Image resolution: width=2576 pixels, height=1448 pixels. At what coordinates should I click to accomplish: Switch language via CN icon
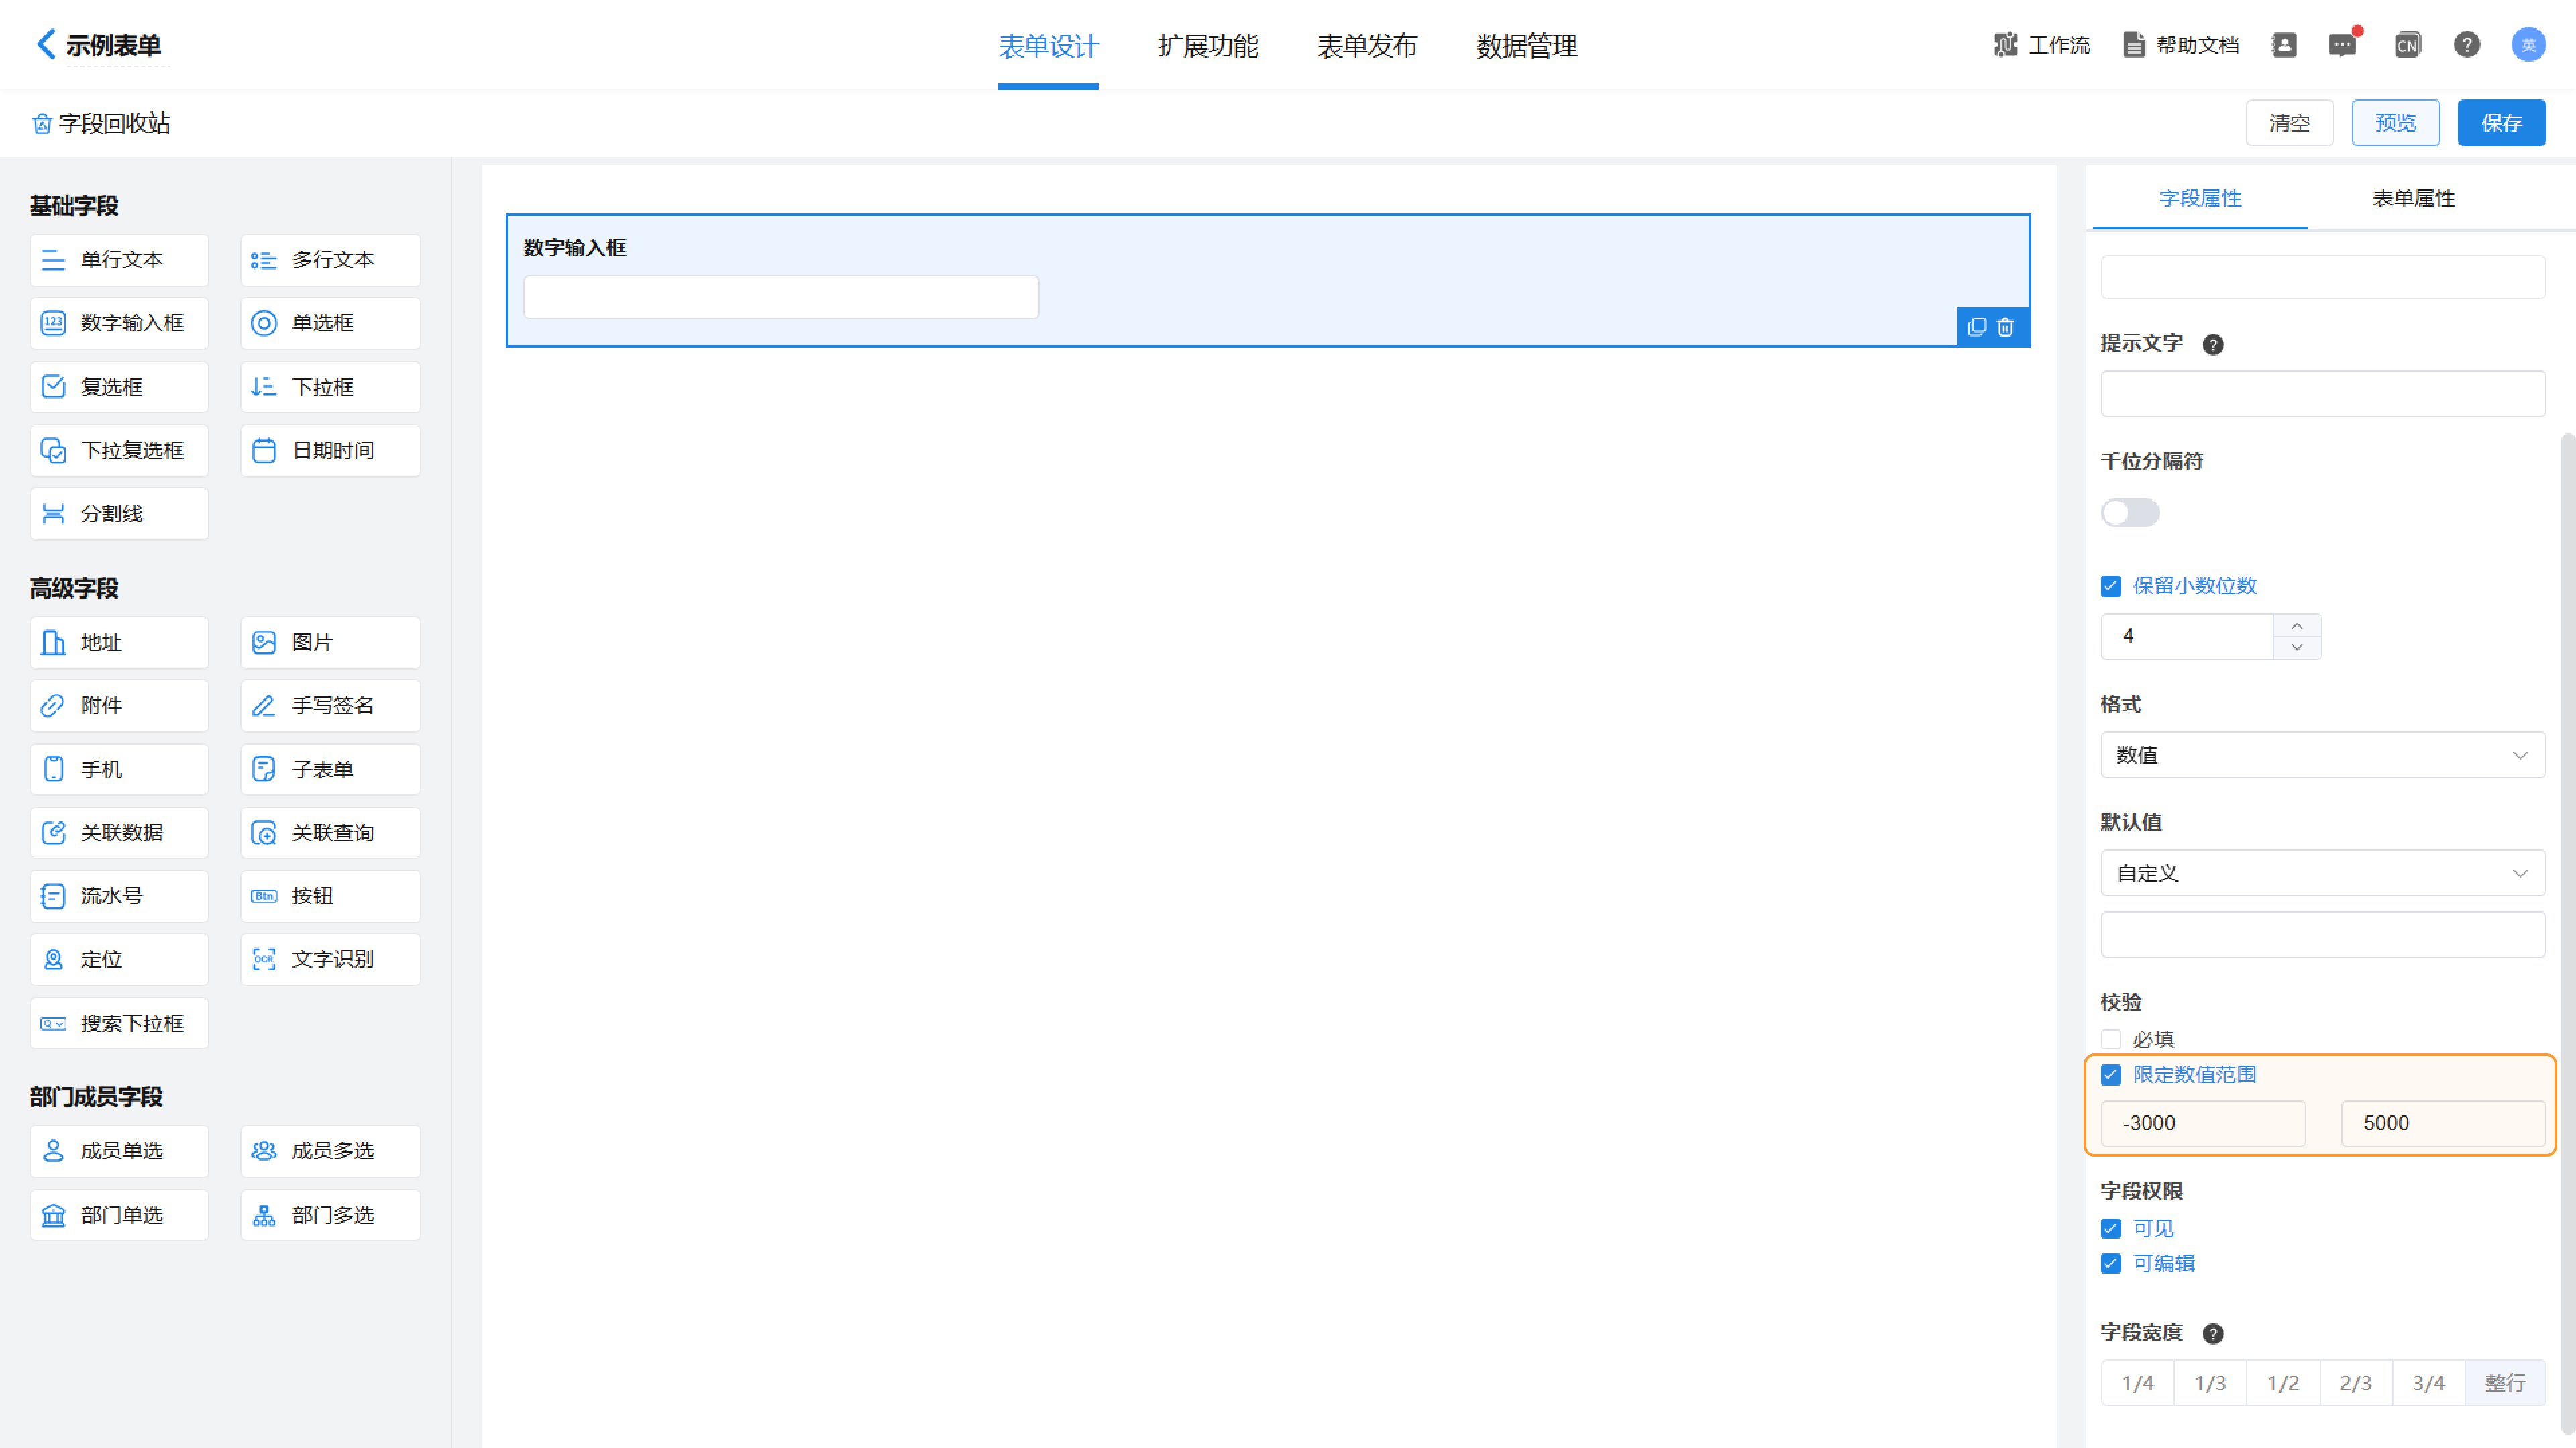tap(2407, 45)
